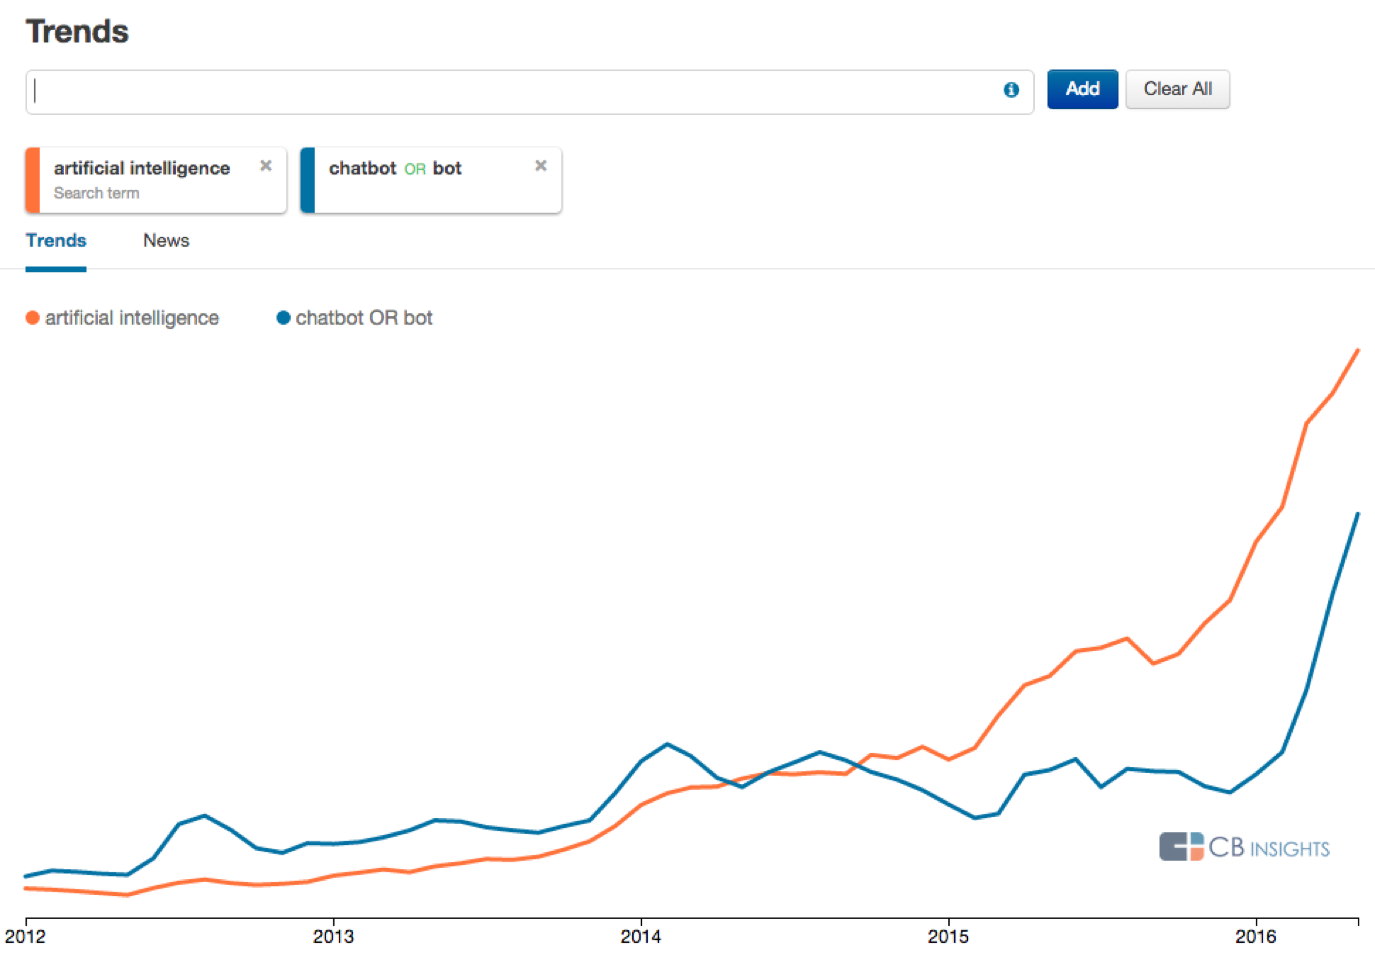
Task: Click the orange legend dot
Action: pyautogui.click(x=33, y=318)
